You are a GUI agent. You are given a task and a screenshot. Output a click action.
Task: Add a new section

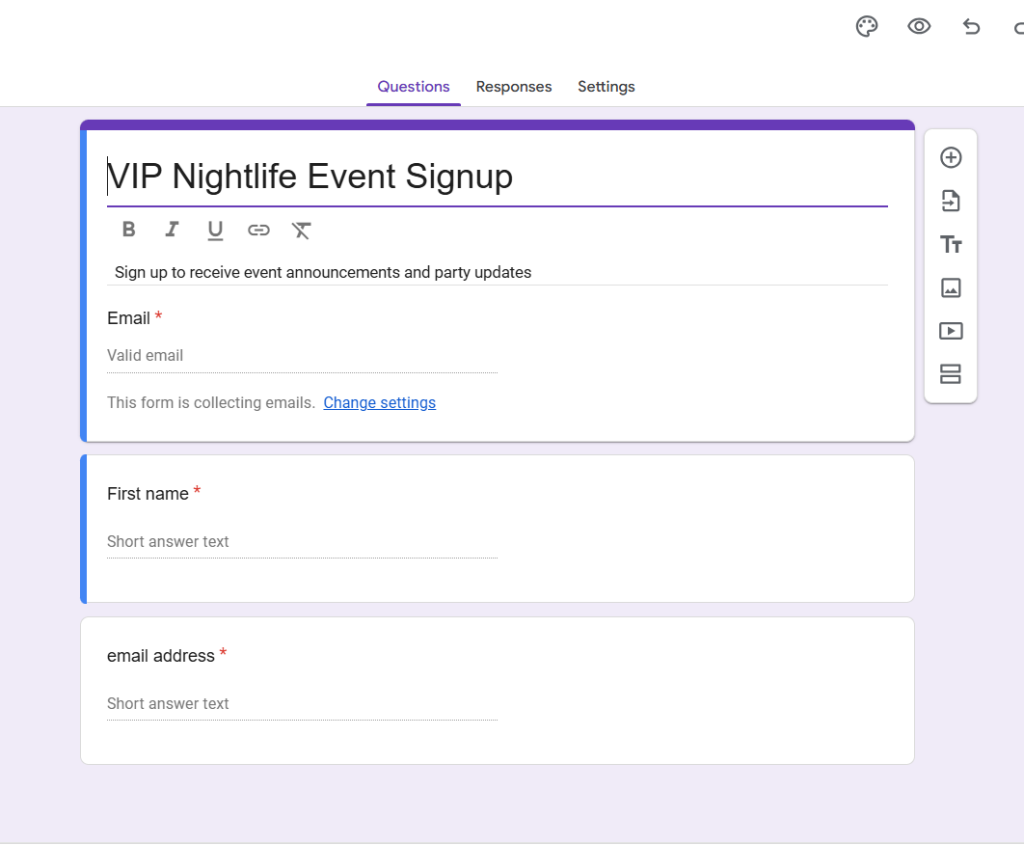951,374
